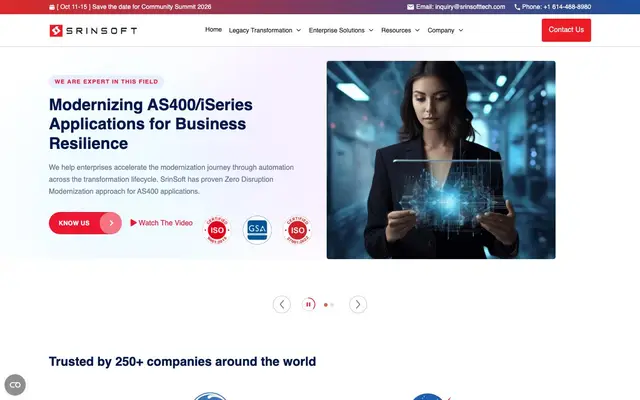Click the calendar icon in top banner
The width and height of the screenshot is (640, 400).
click(52, 7)
